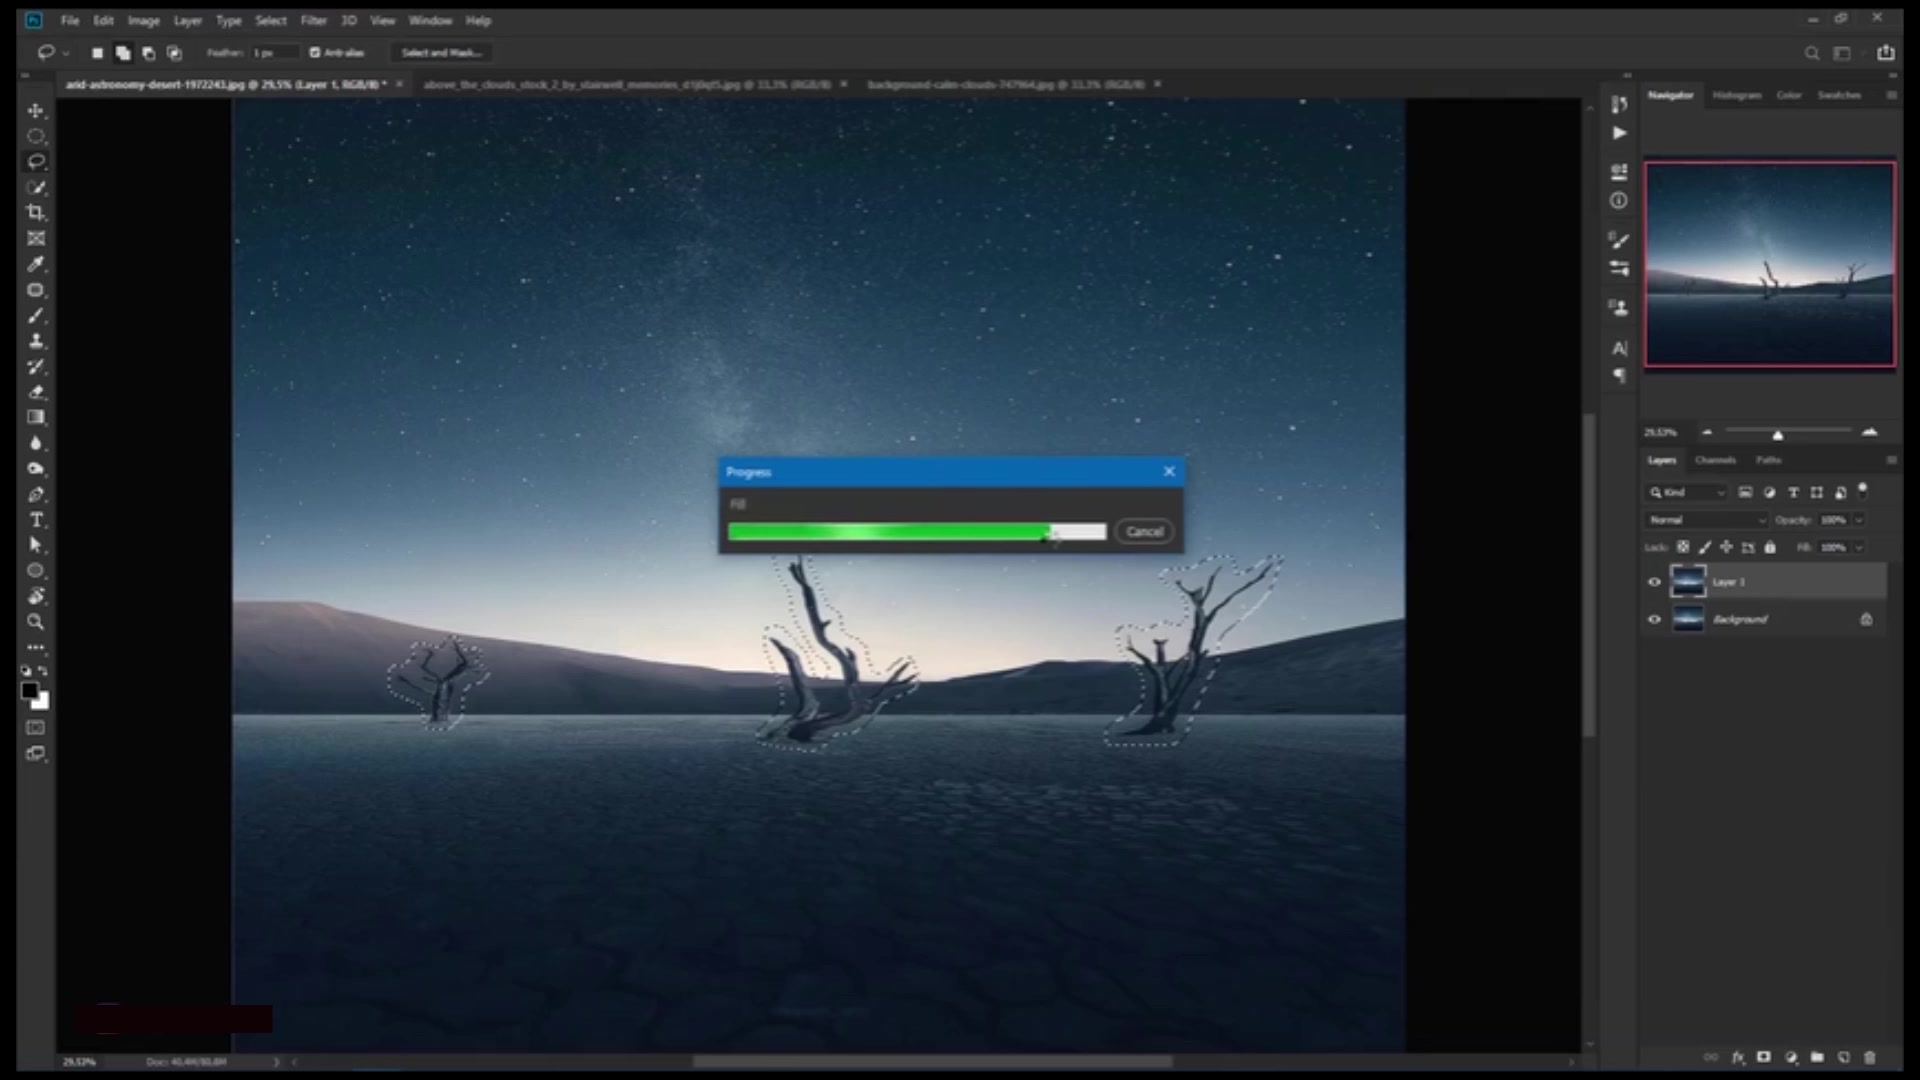
Task: Select the Eyedropper tool
Action: point(36,264)
